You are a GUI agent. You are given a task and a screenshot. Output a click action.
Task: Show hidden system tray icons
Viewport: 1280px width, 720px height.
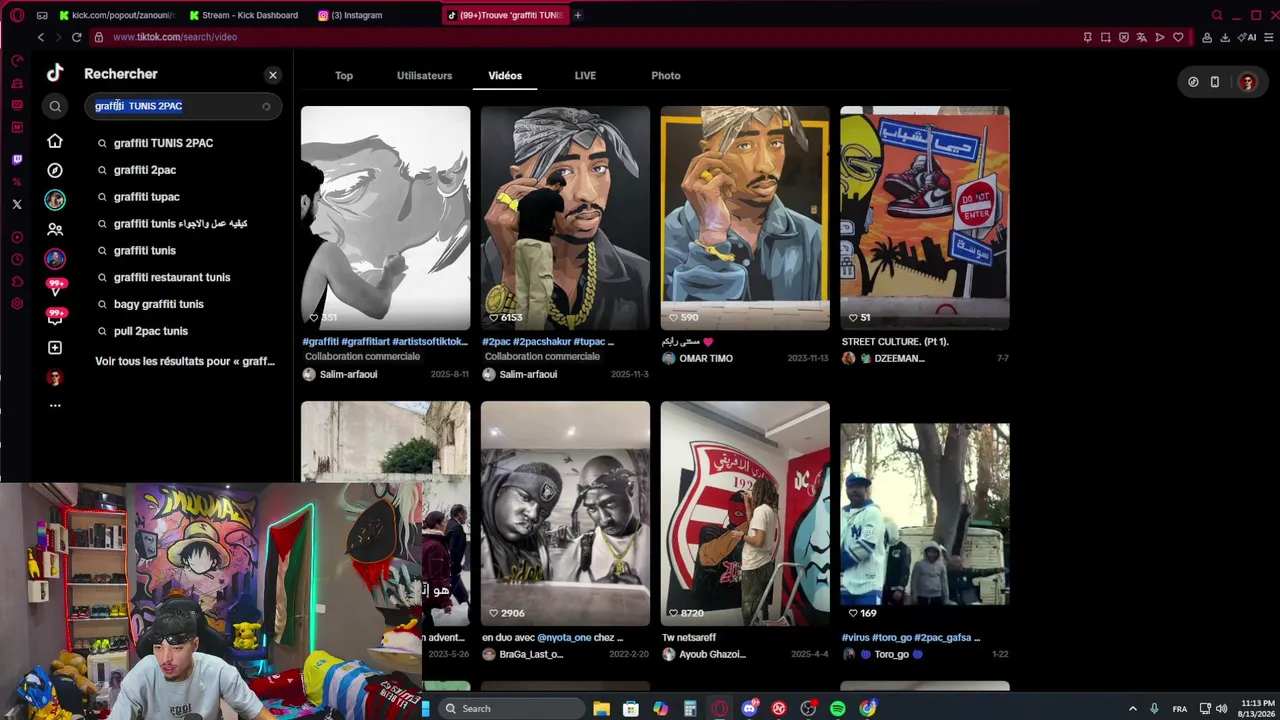[x=1133, y=708]
